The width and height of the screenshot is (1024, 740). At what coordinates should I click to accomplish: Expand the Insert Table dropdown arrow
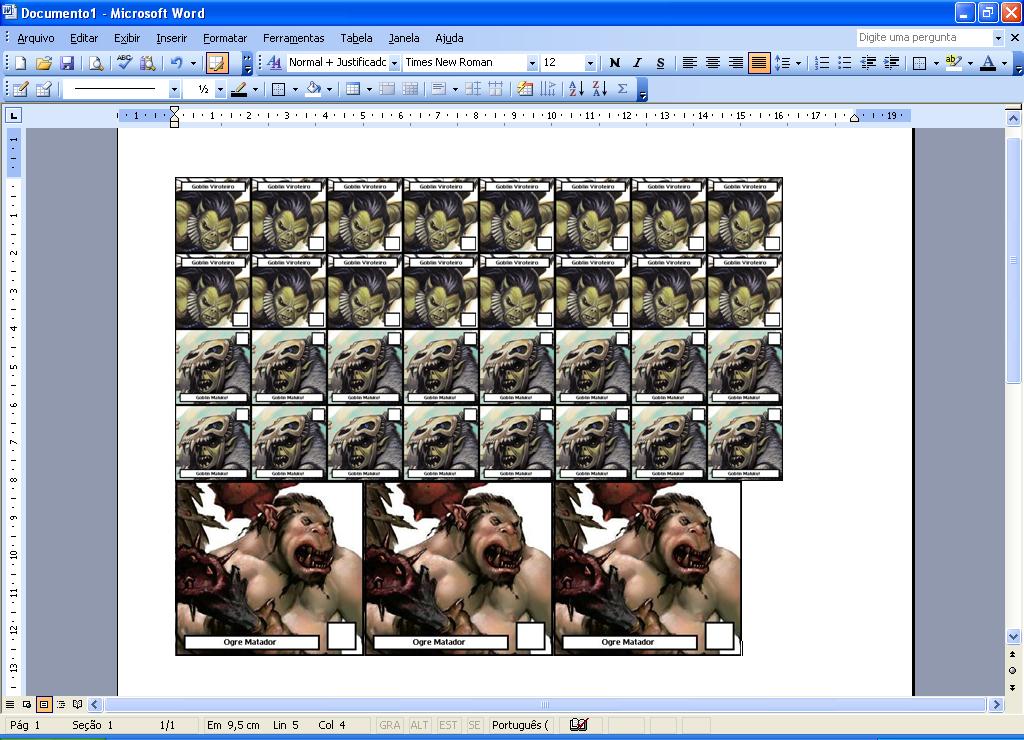pyautogui.click(x=369, y=89)
